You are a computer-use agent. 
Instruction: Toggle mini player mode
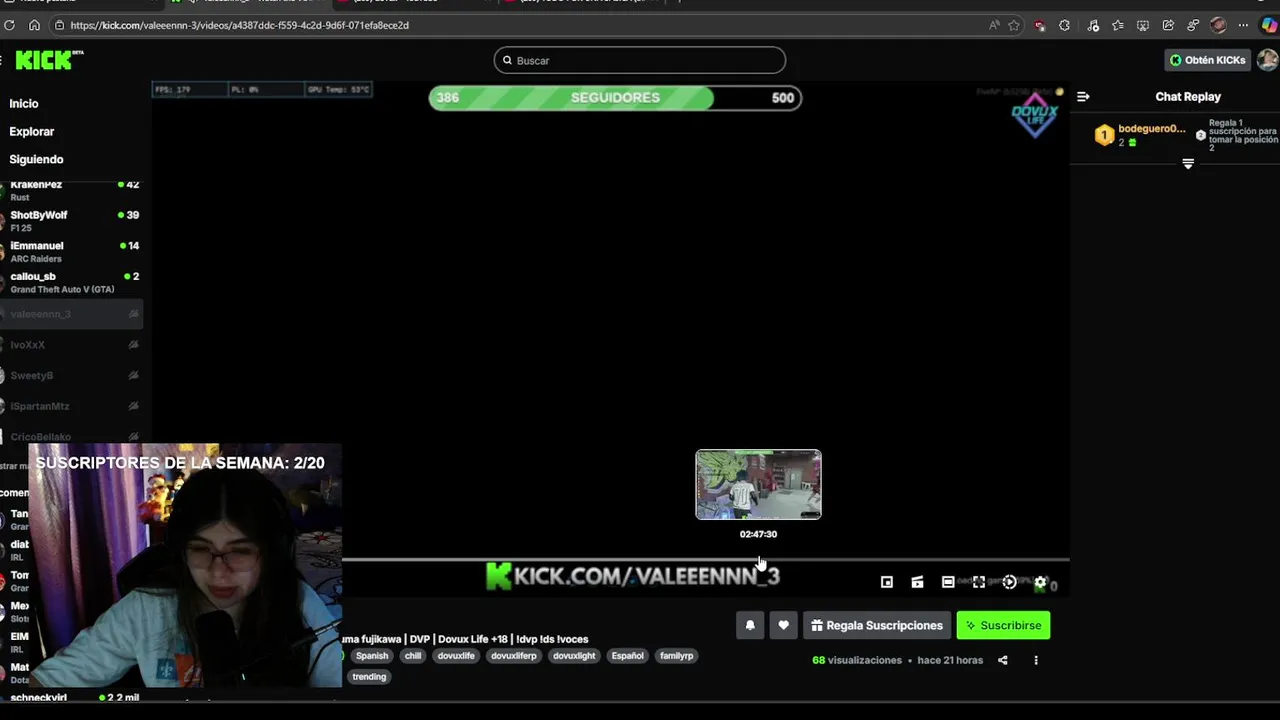click(x=886, y=582)
